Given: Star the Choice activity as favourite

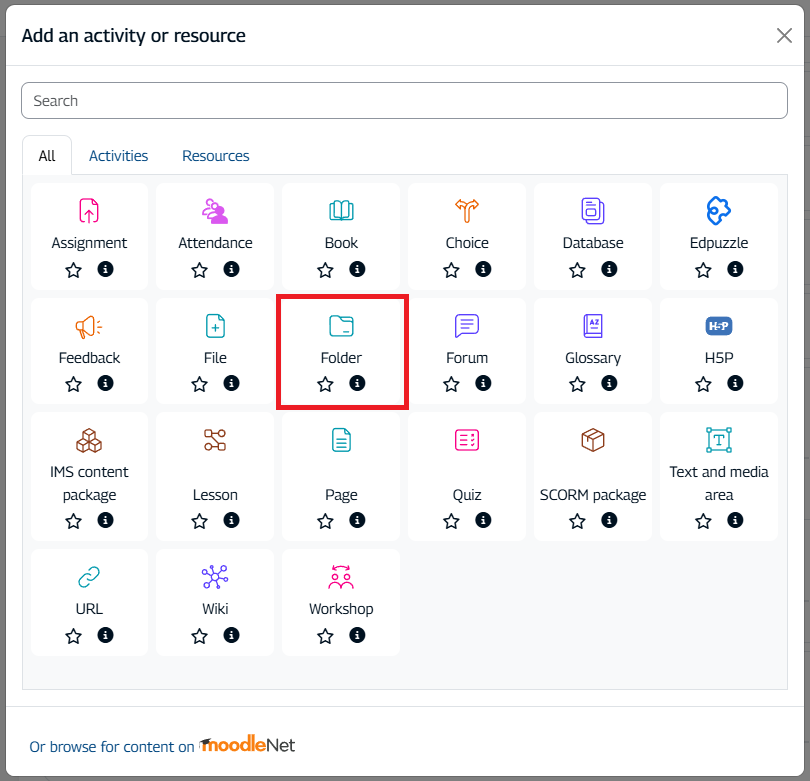Looking at the screenshot, I should click(x=451, y=270).
